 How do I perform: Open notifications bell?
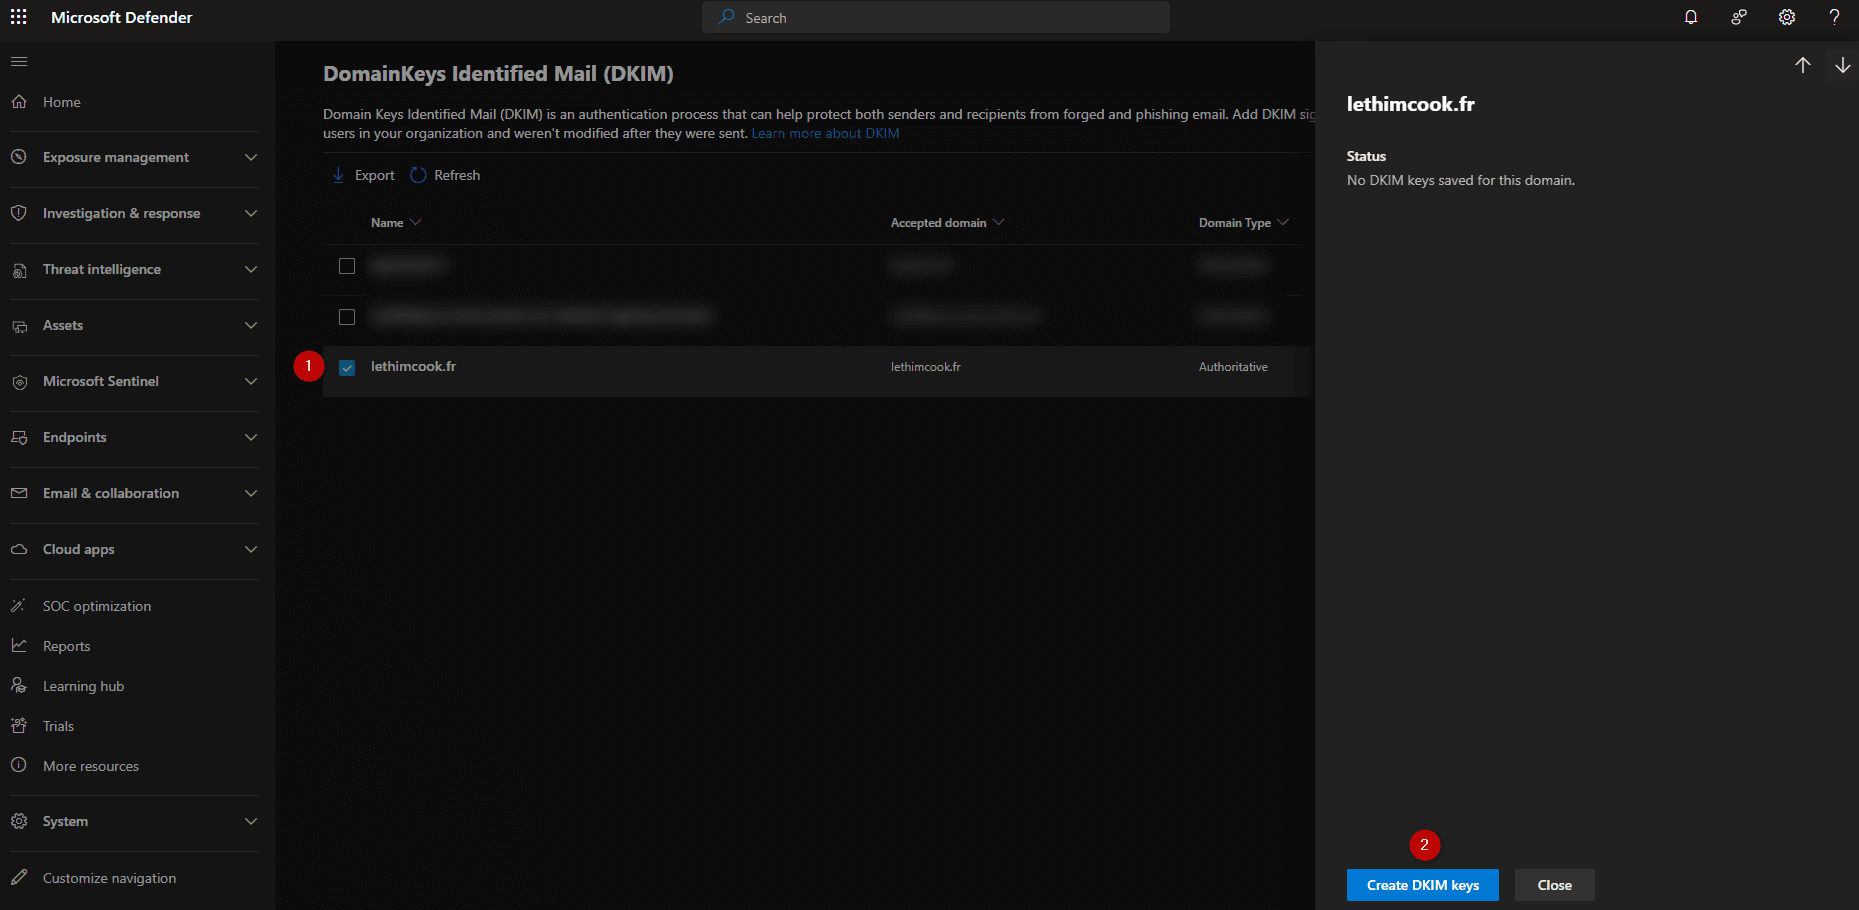point(1691,17)
